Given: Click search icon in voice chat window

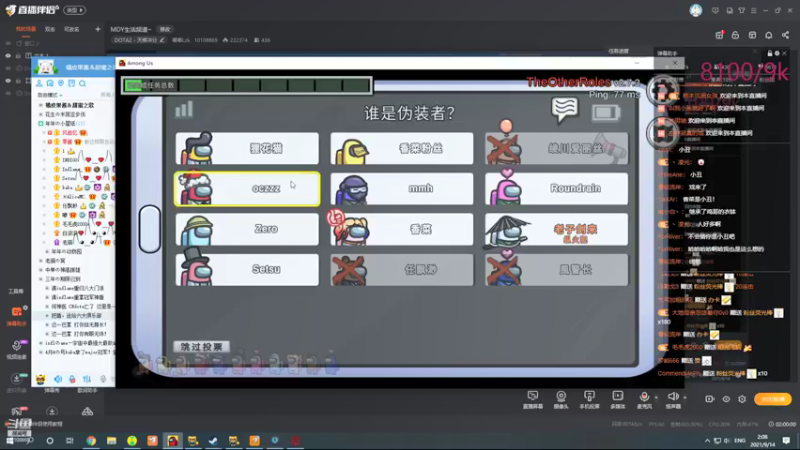Looking at the screenshot, I should pyautogui.click(x=82, y=83).
